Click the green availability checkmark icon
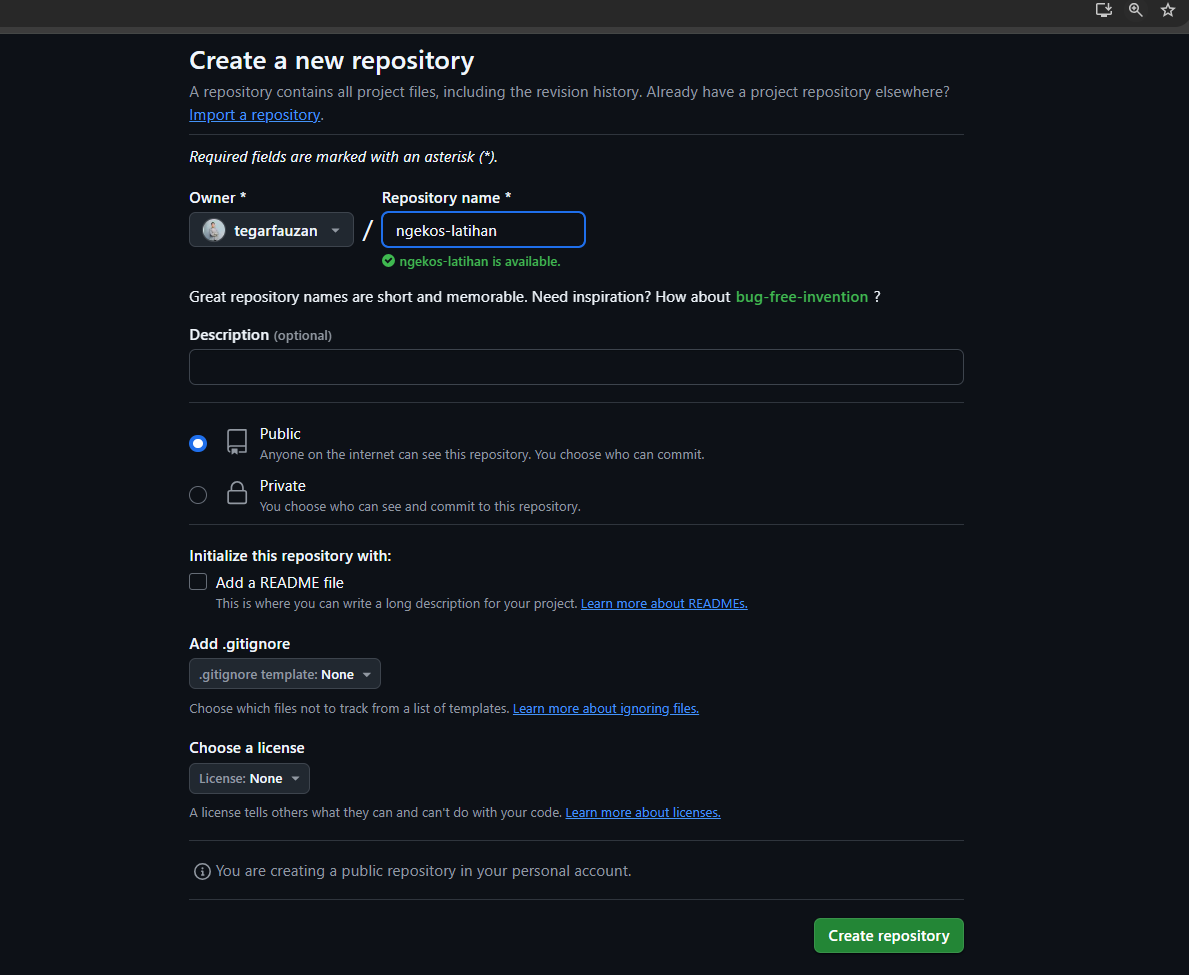This screenshot has width=1189, height=975. (x=388, y=261)
